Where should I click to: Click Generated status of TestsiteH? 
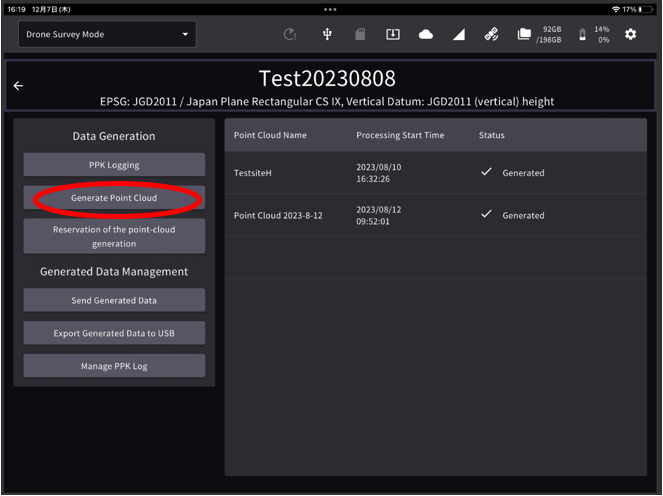point(523,173)
